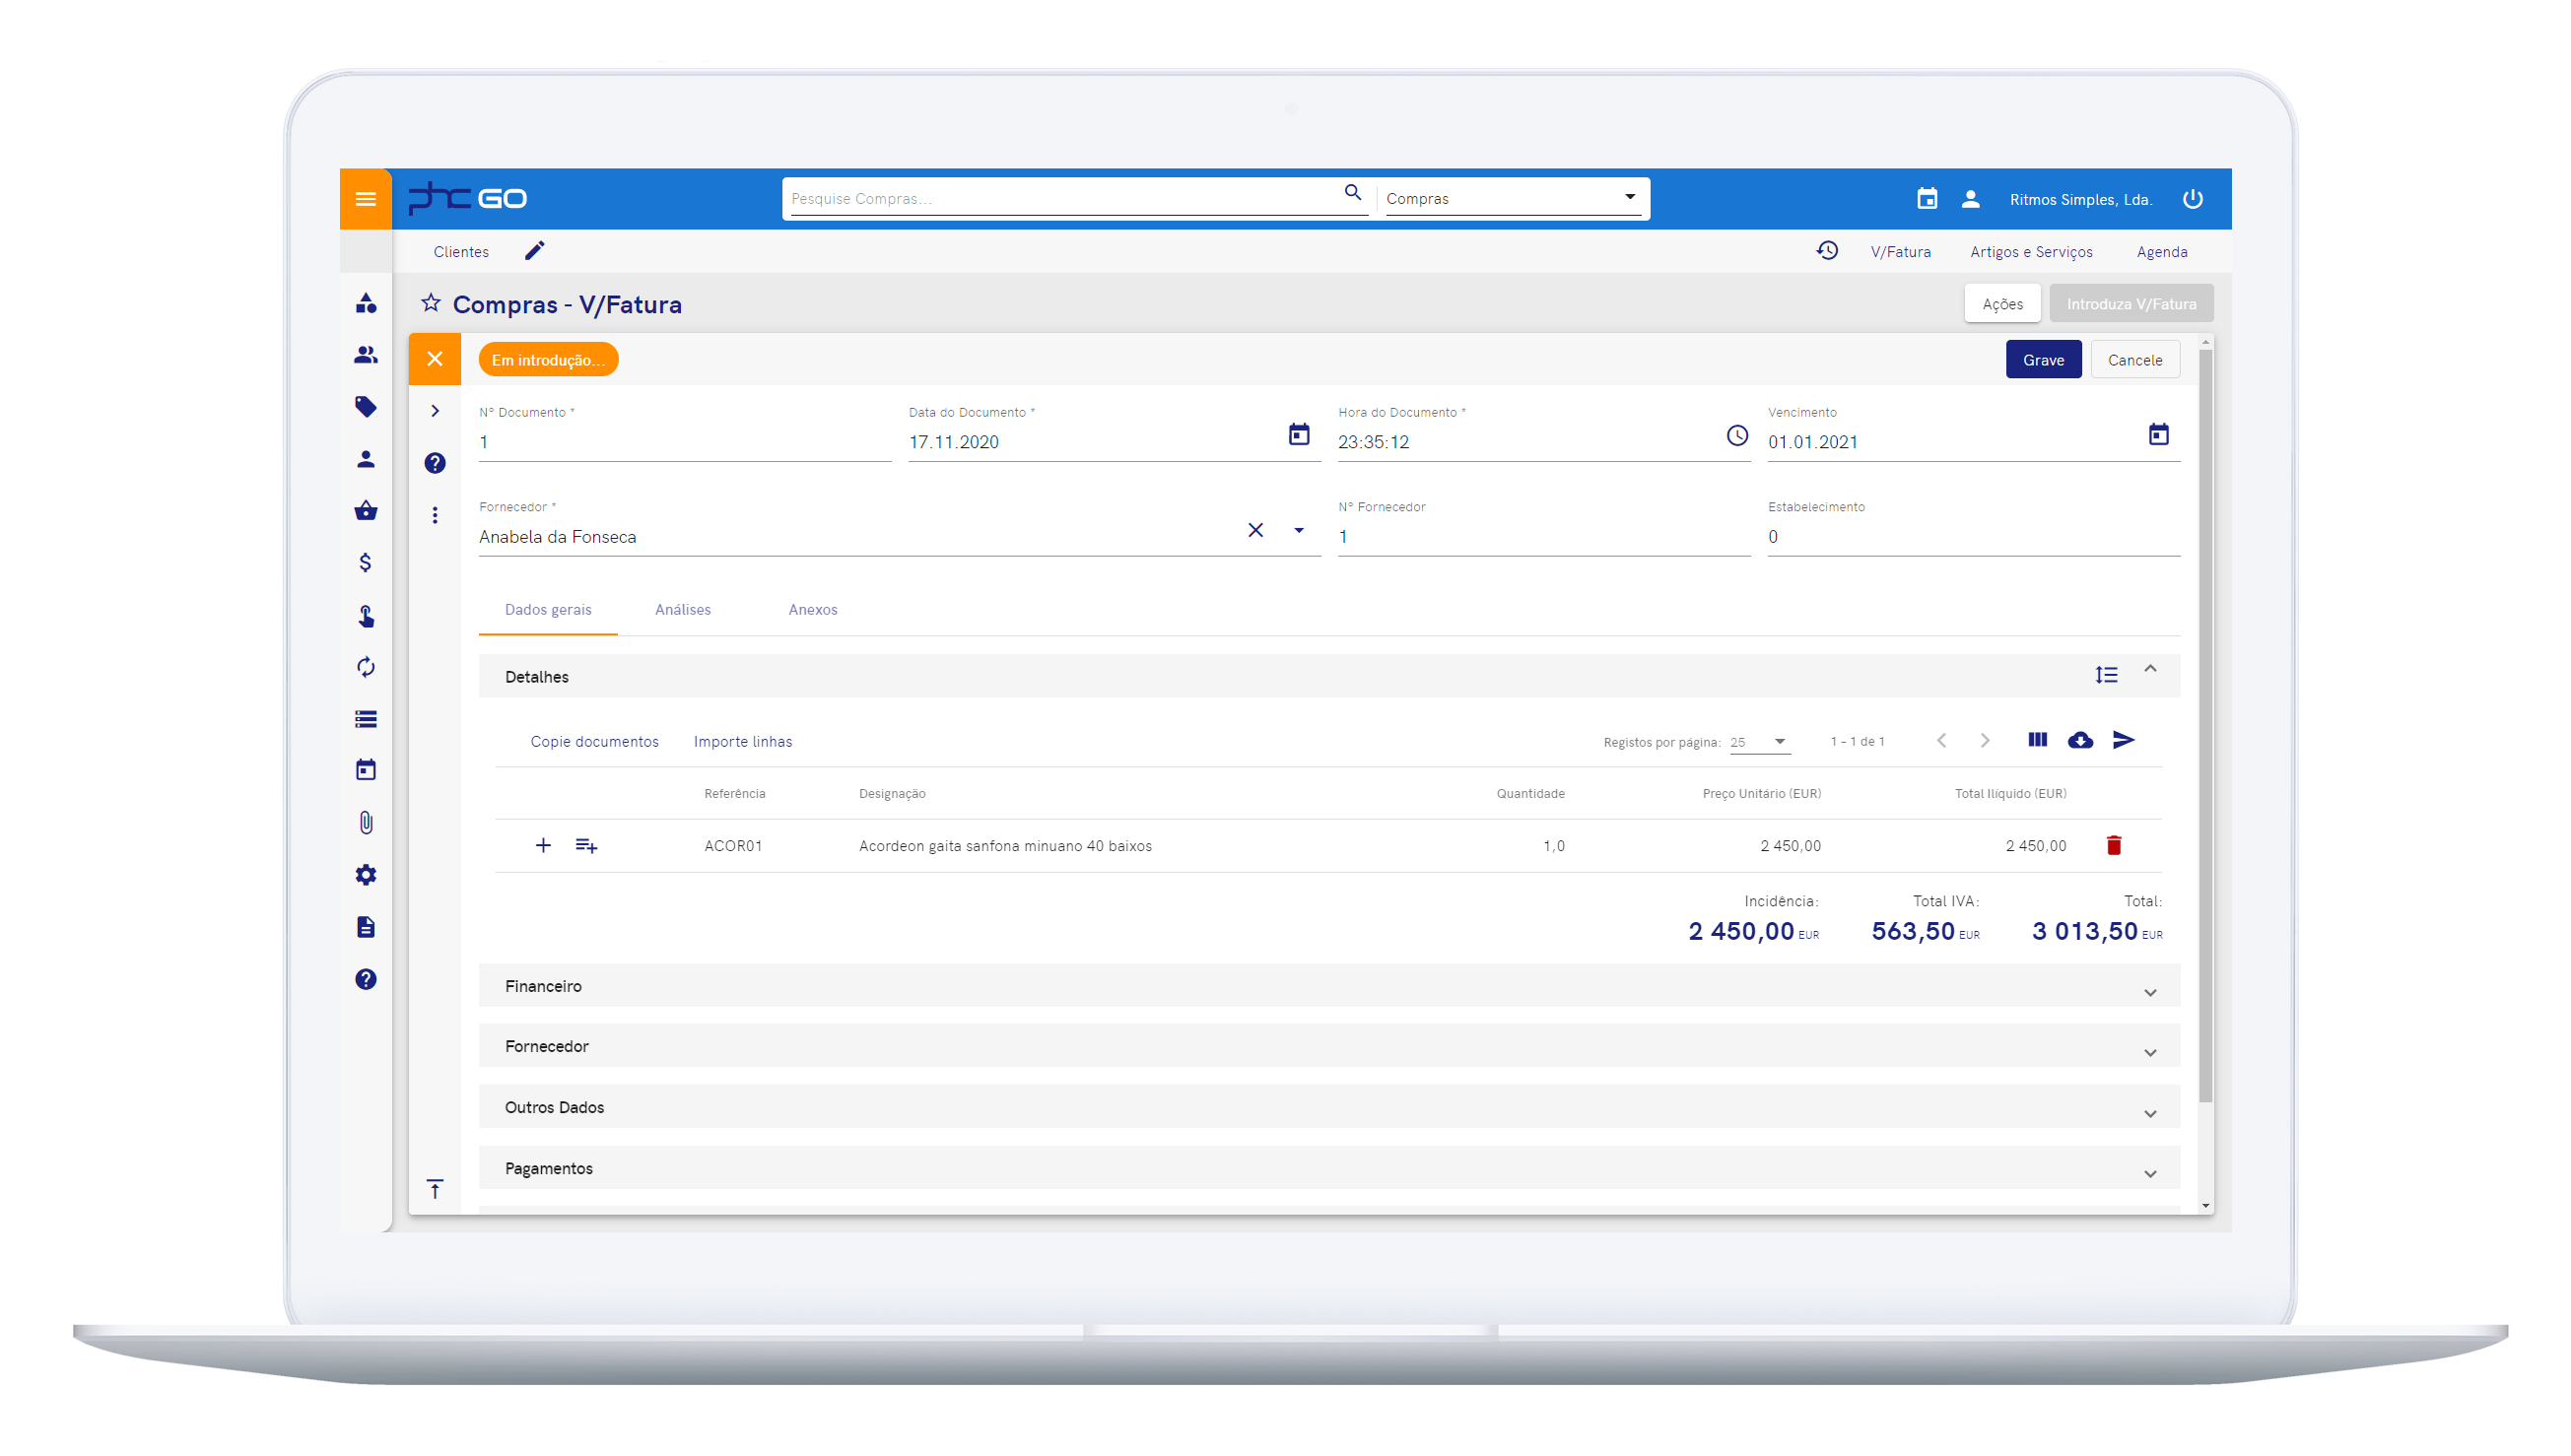
Task: Click the cloud download export icon
Action: (2079, 741)
